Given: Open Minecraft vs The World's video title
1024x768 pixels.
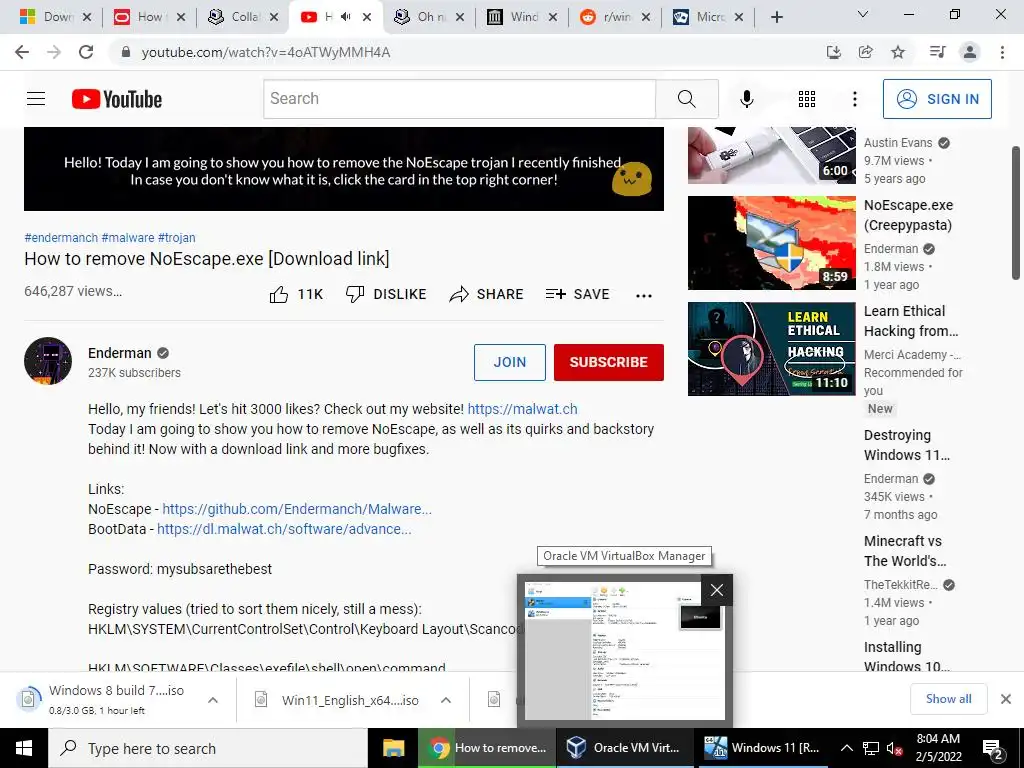Looking at the screenshot, I should pyautogui.click(x=904, y=551).
